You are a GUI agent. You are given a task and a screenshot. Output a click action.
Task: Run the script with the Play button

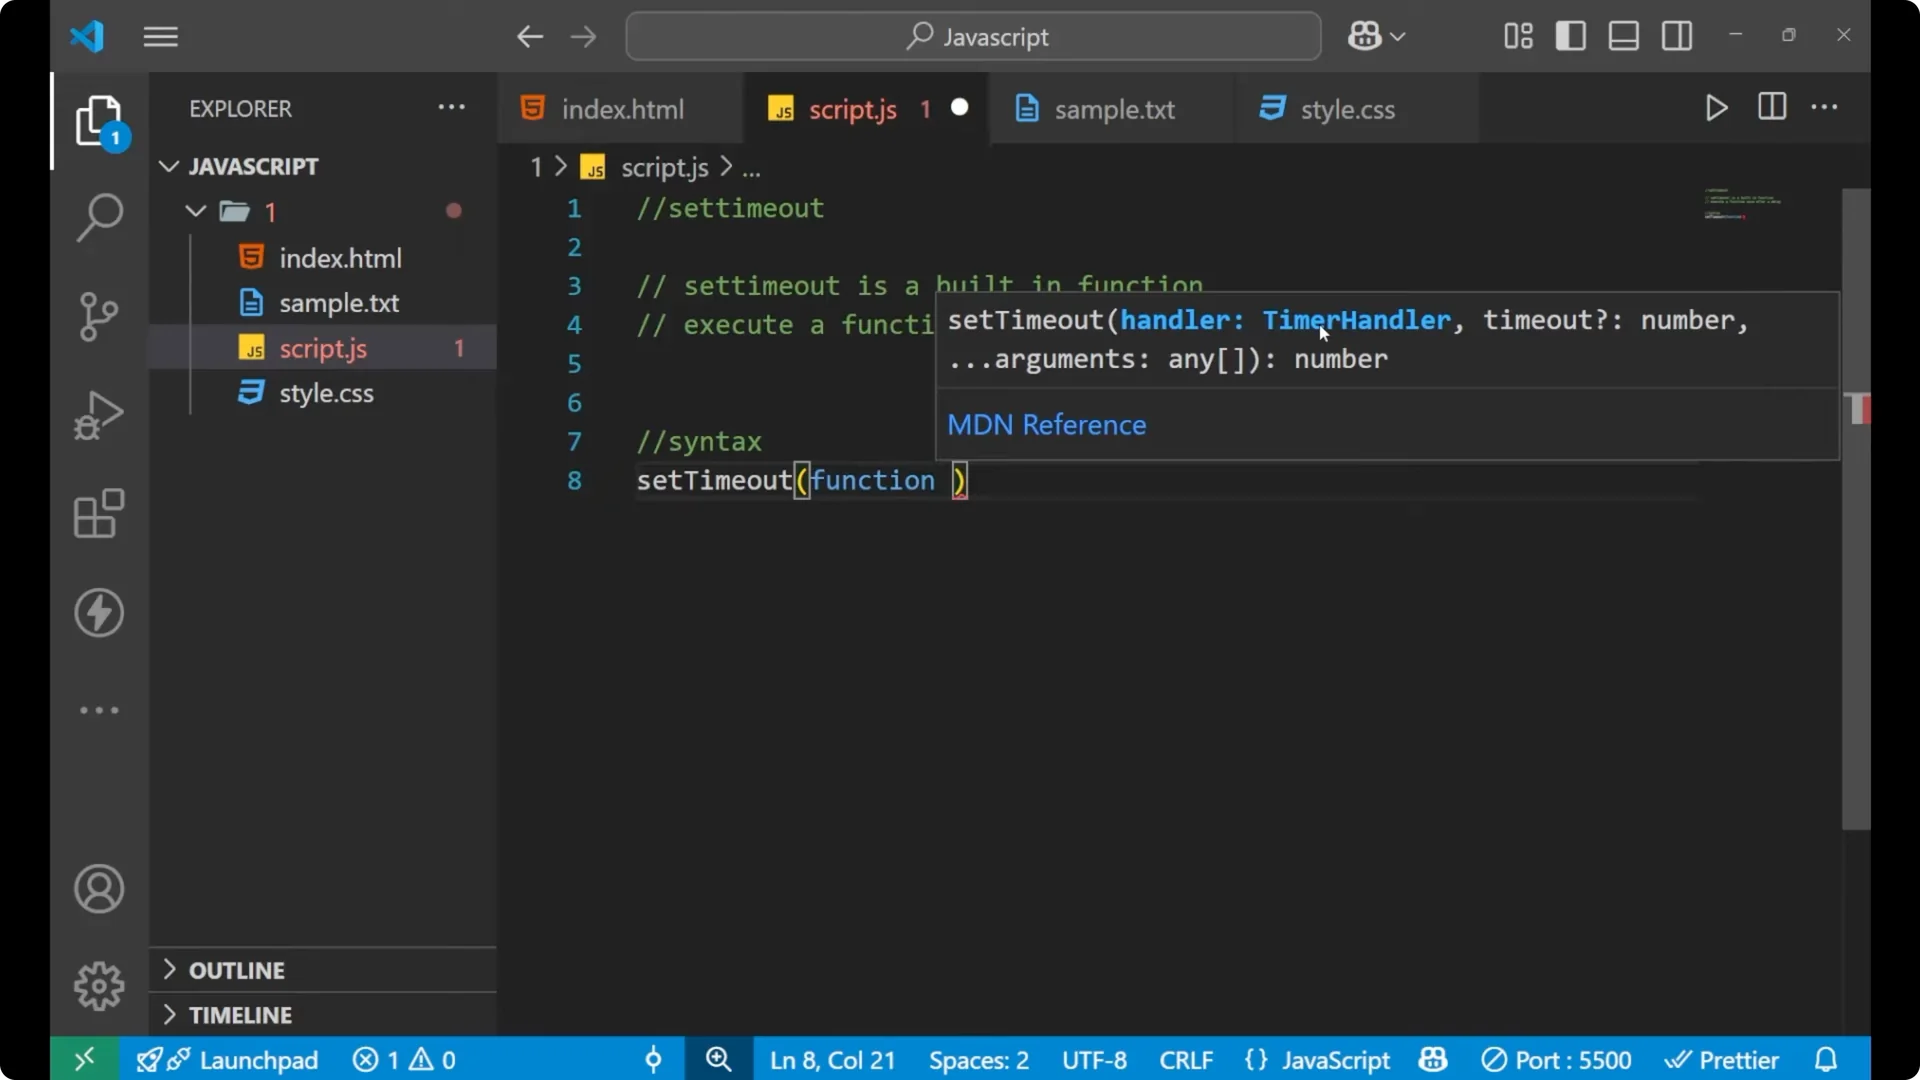tap(1716, 108)
